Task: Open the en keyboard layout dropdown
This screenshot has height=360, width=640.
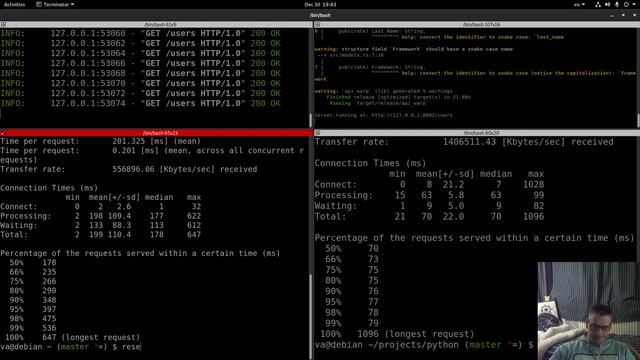Action: pos(579,4)
